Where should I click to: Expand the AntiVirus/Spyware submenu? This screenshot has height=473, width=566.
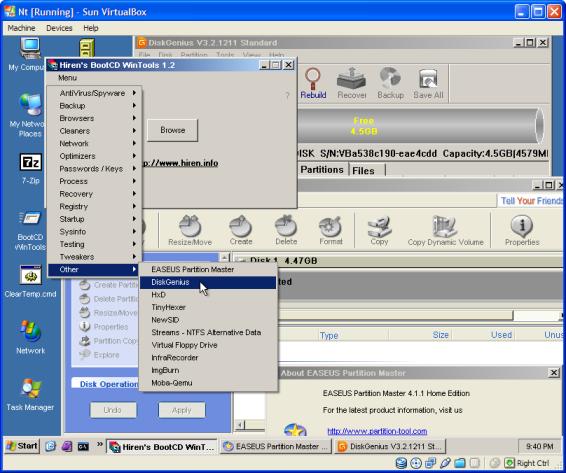(x=93, y=93)
